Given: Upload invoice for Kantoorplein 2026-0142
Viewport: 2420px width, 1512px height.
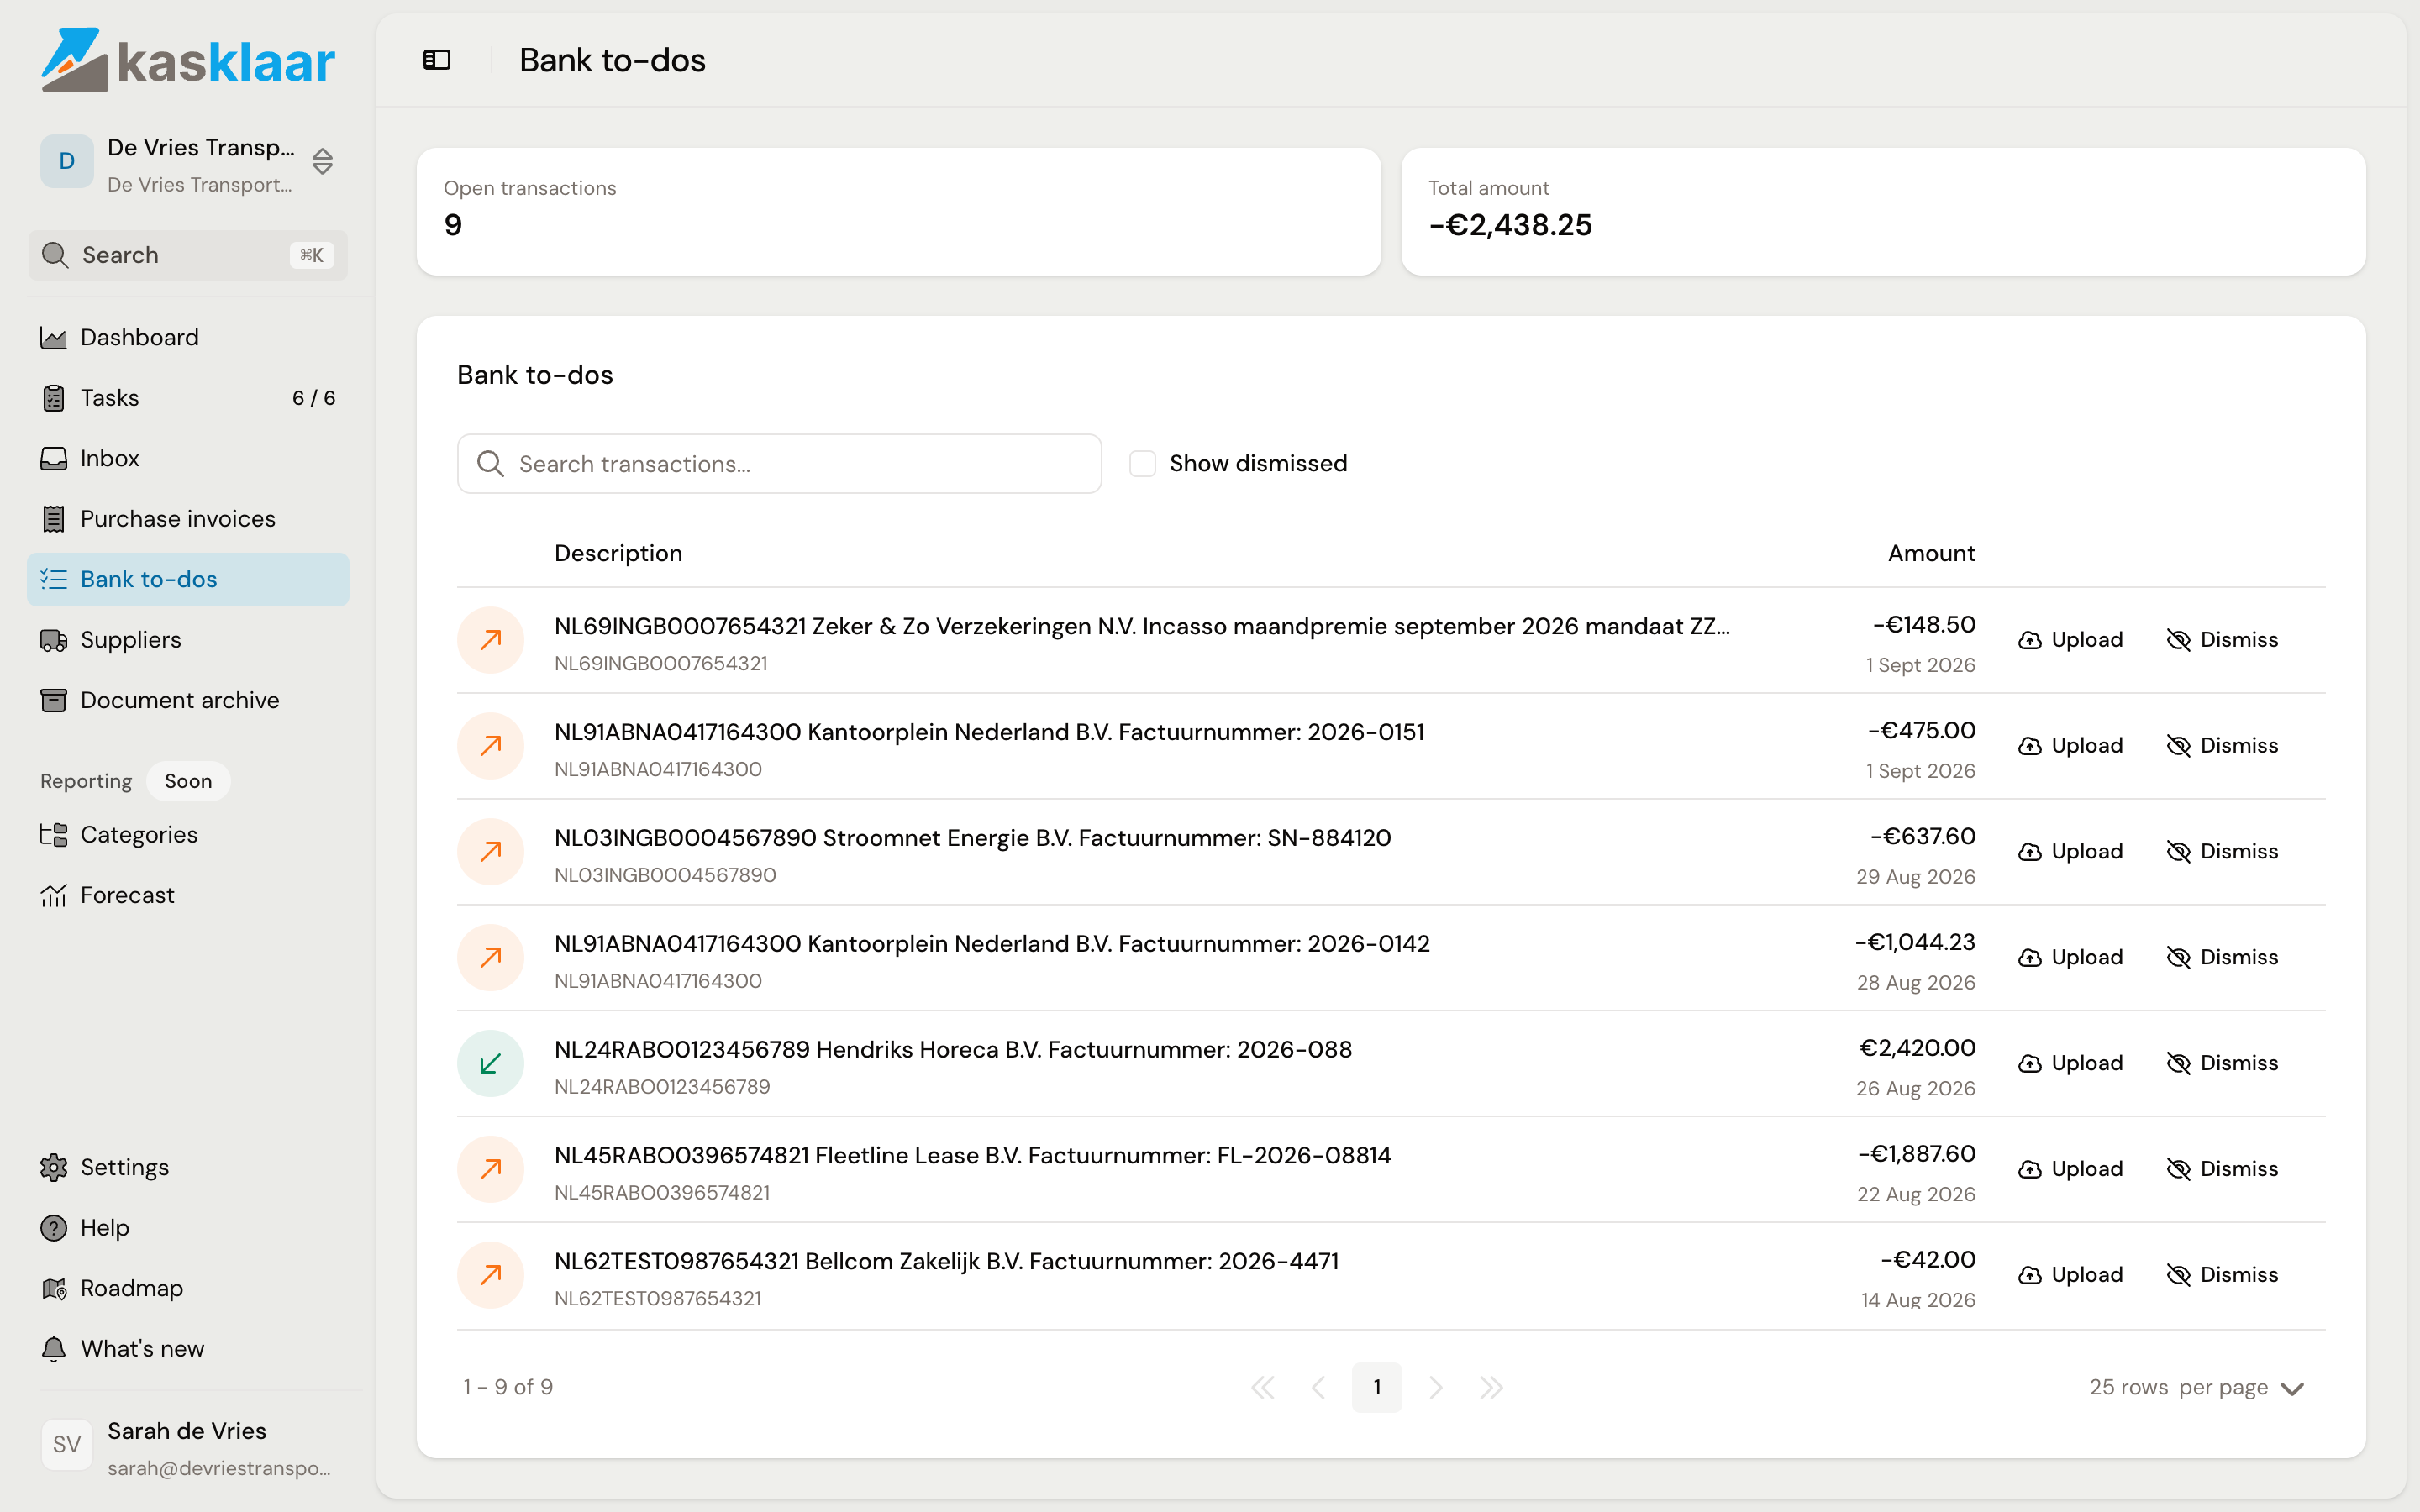Looking at the screenshot, I should [x=2070, y=958].
